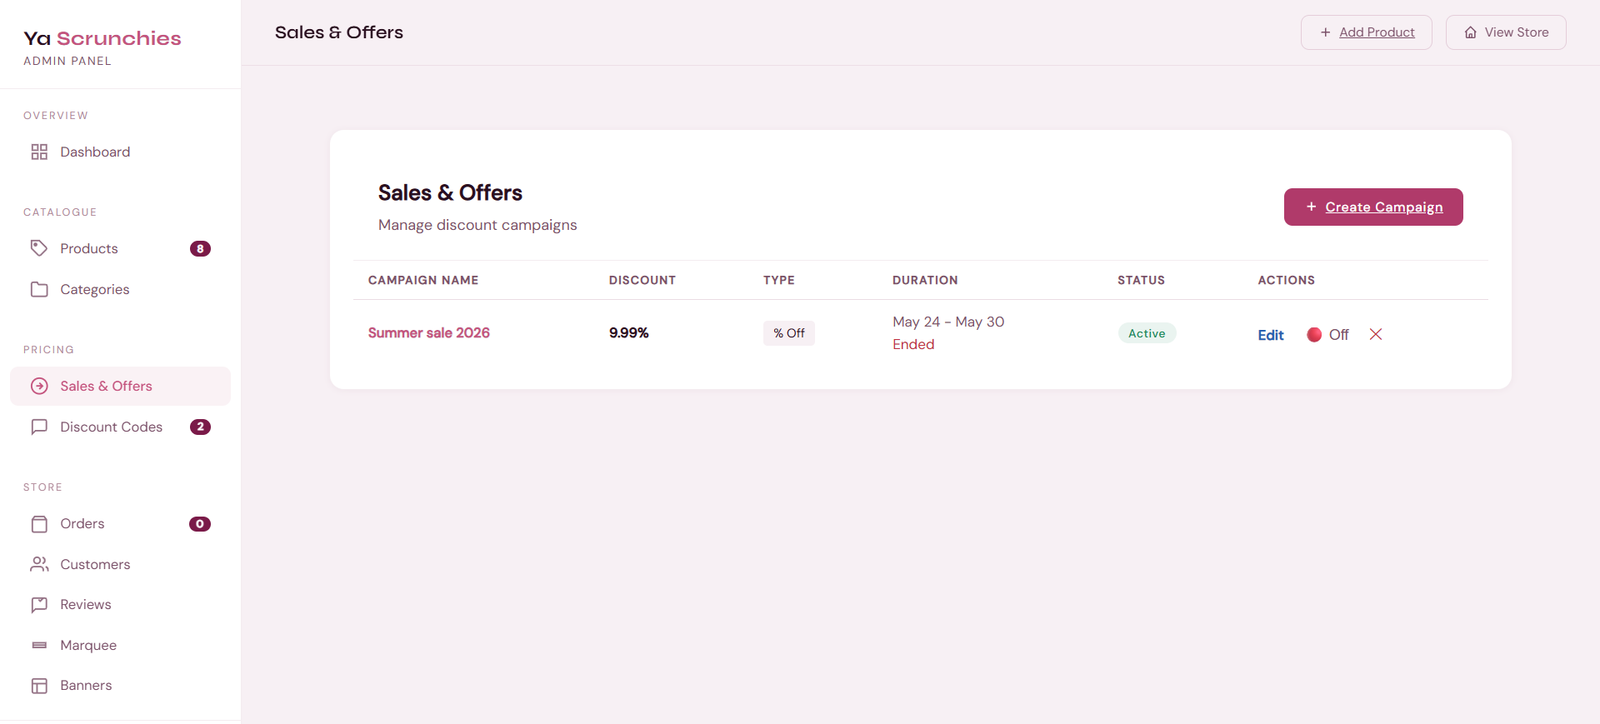Toggle the Off switch for Summer sale
The width and height of the screenshot is (1600, 724).
[x=1327, y=335]
